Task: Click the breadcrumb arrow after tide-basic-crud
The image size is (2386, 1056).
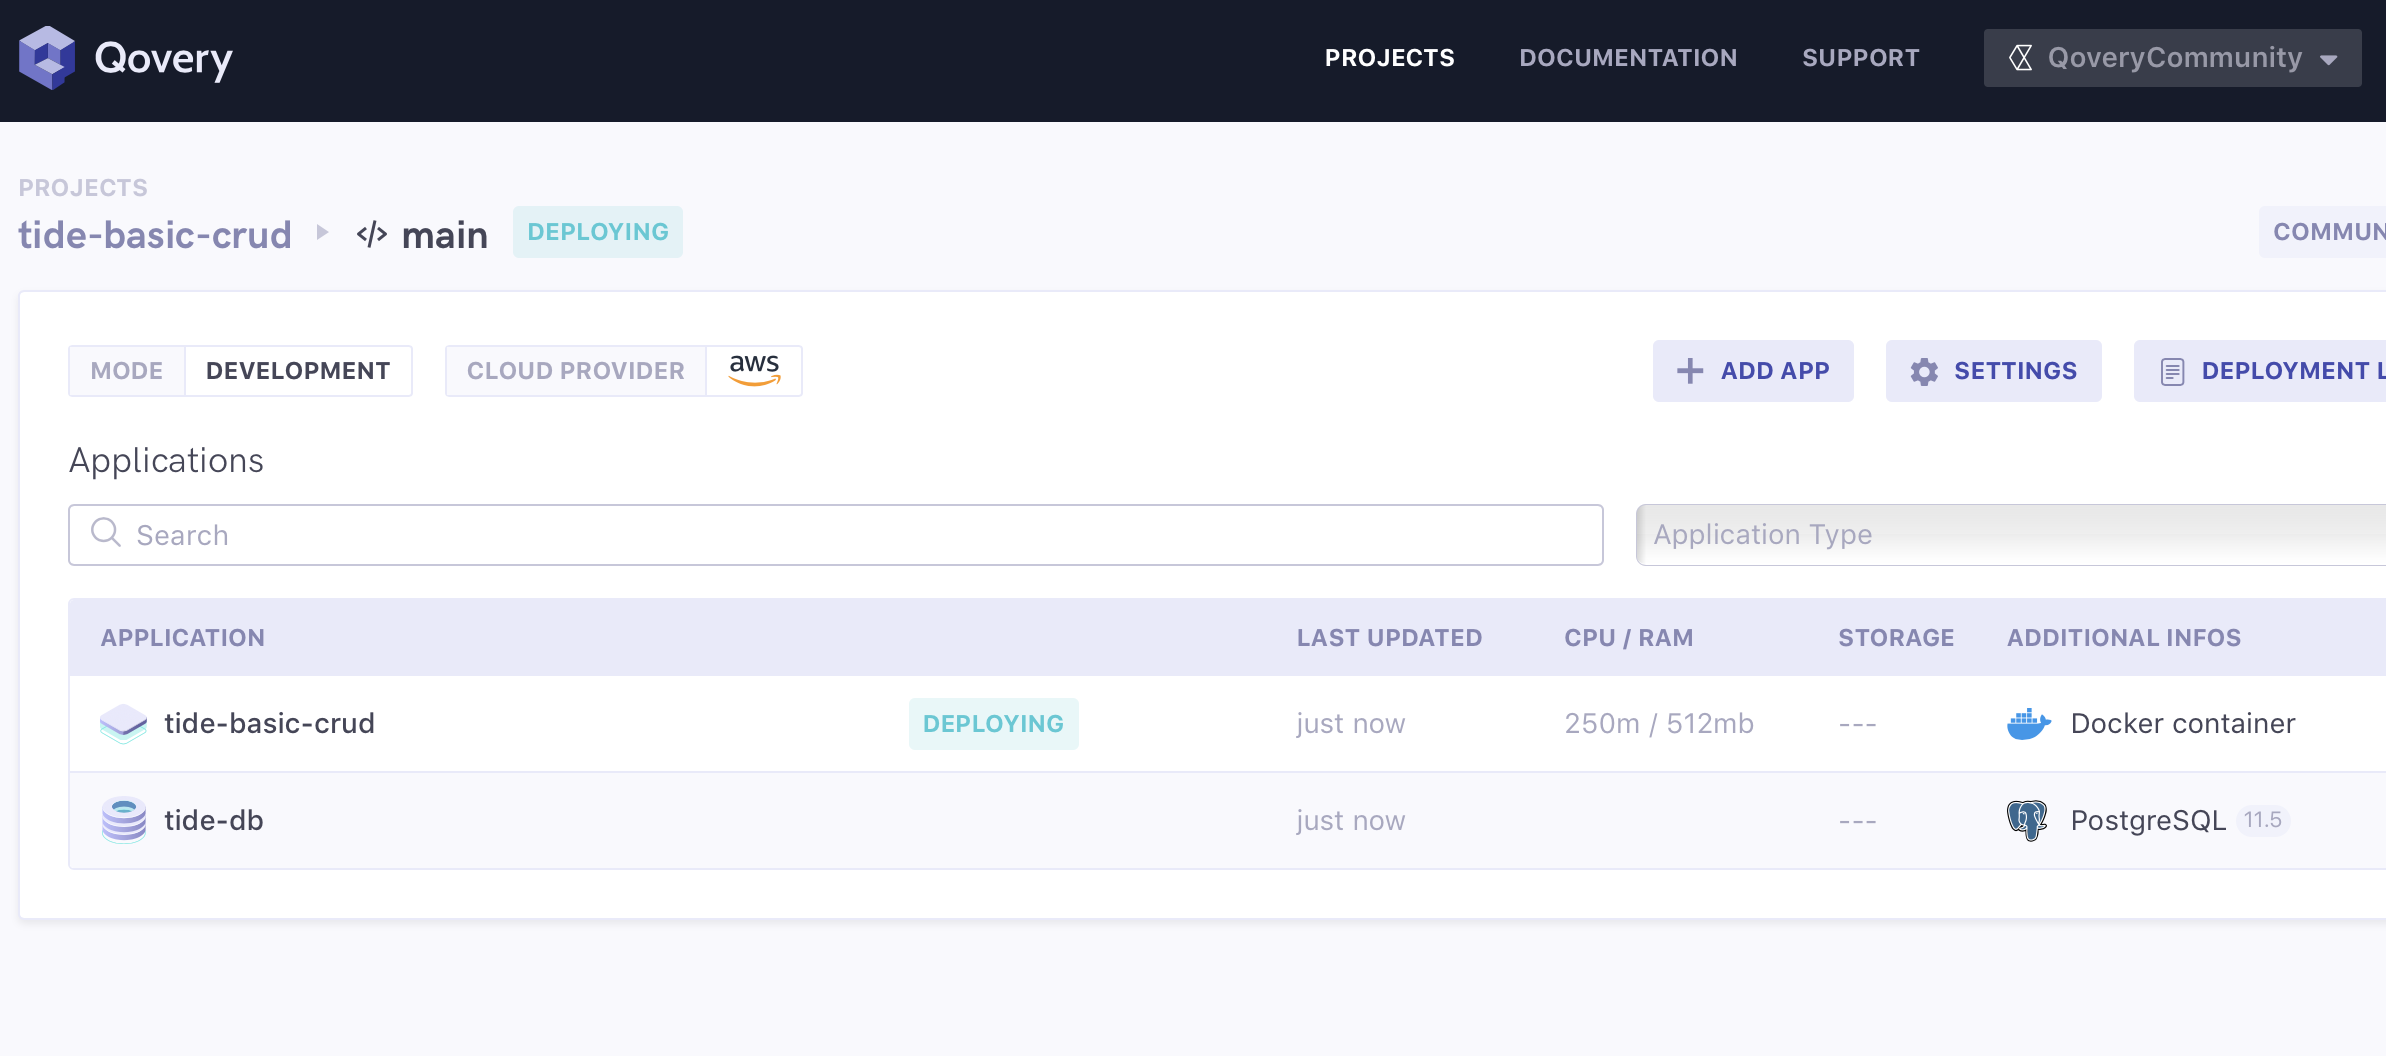Action: pos(322,232)
